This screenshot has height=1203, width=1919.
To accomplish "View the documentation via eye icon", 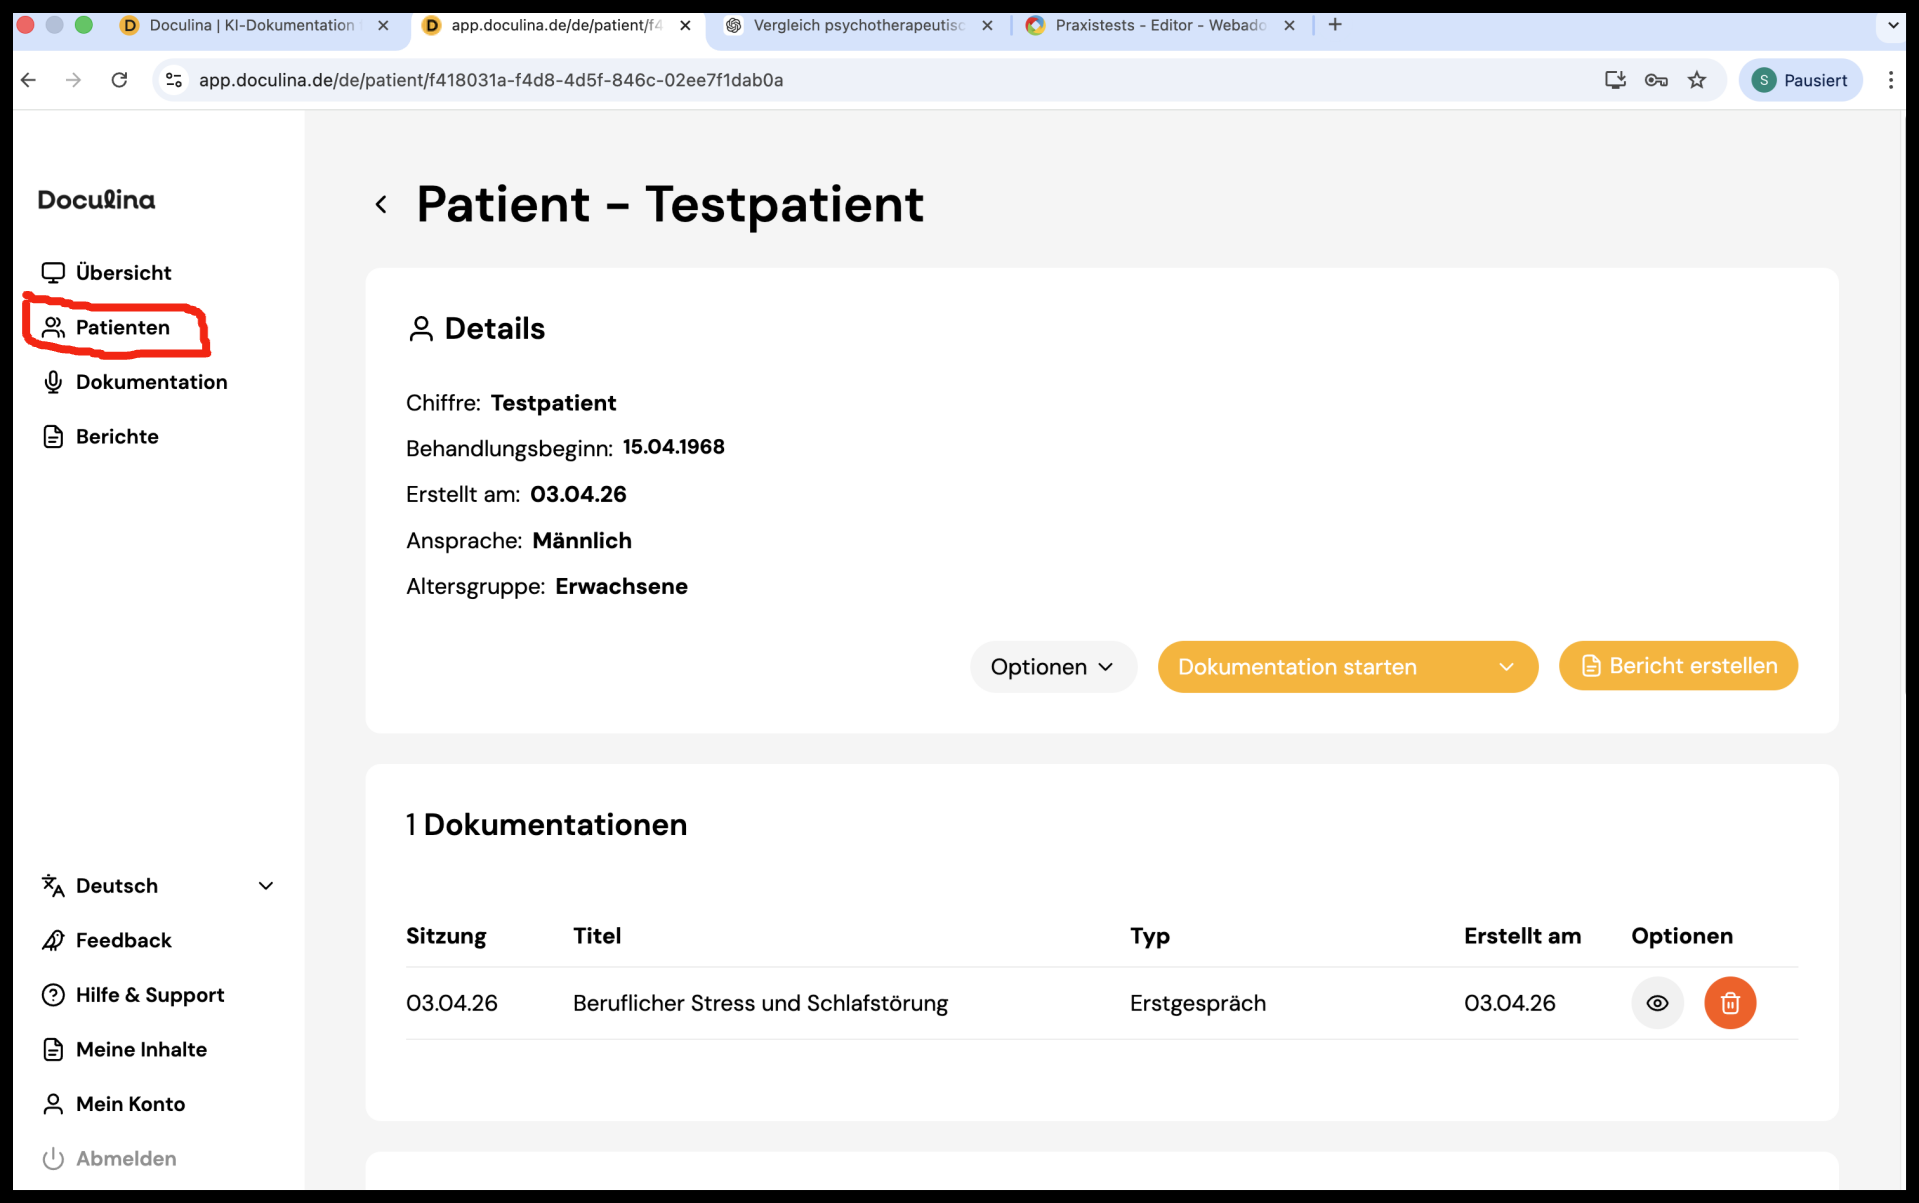I will click(1657, 1003).
